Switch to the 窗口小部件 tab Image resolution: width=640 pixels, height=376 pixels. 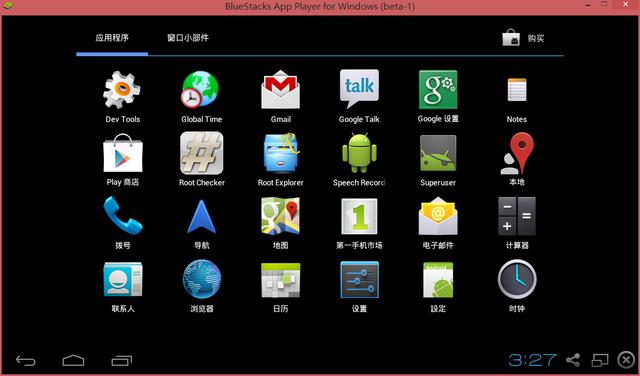(188, 38)
